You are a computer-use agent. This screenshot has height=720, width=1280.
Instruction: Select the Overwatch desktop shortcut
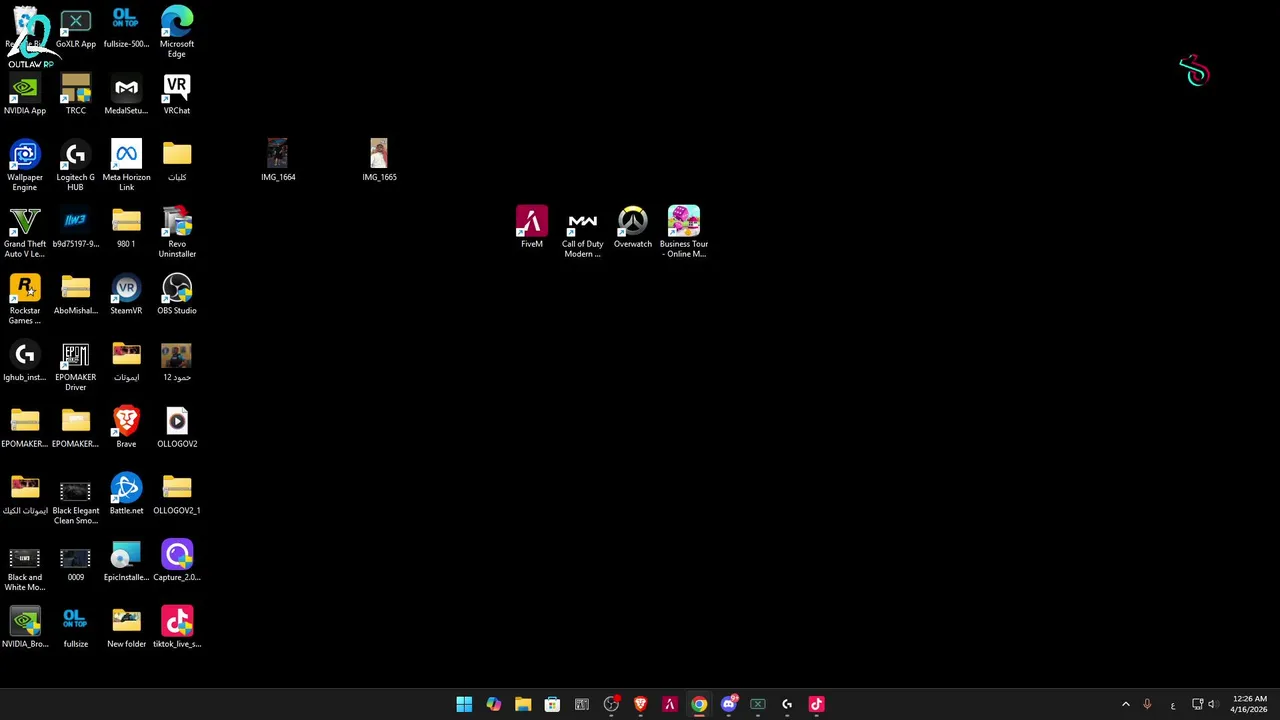tap(633, 228)
